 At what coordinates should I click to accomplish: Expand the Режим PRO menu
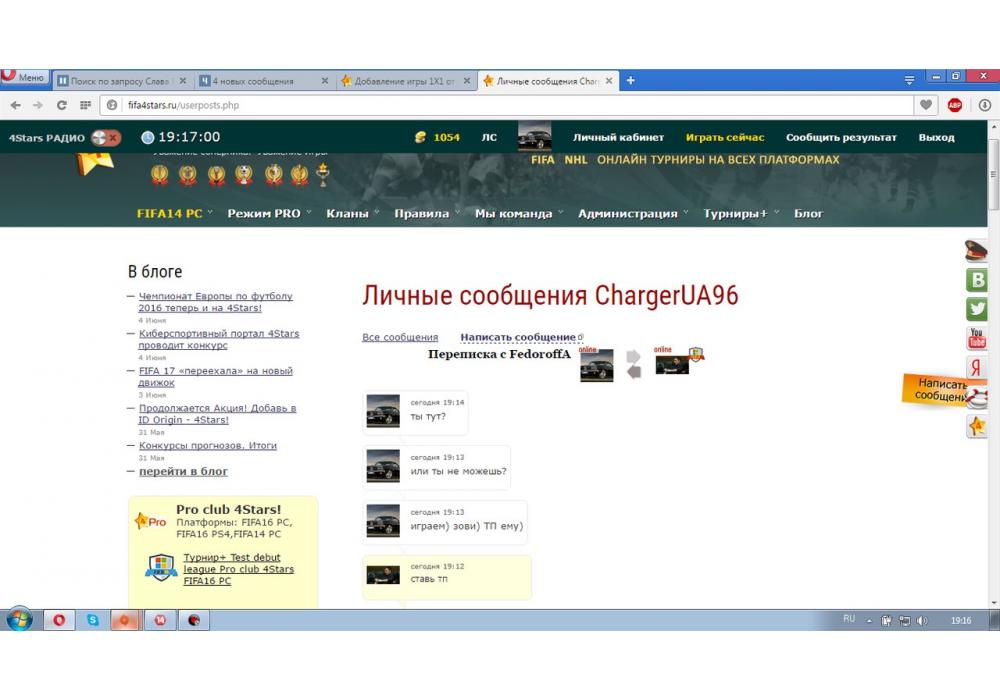coord(266,213)
